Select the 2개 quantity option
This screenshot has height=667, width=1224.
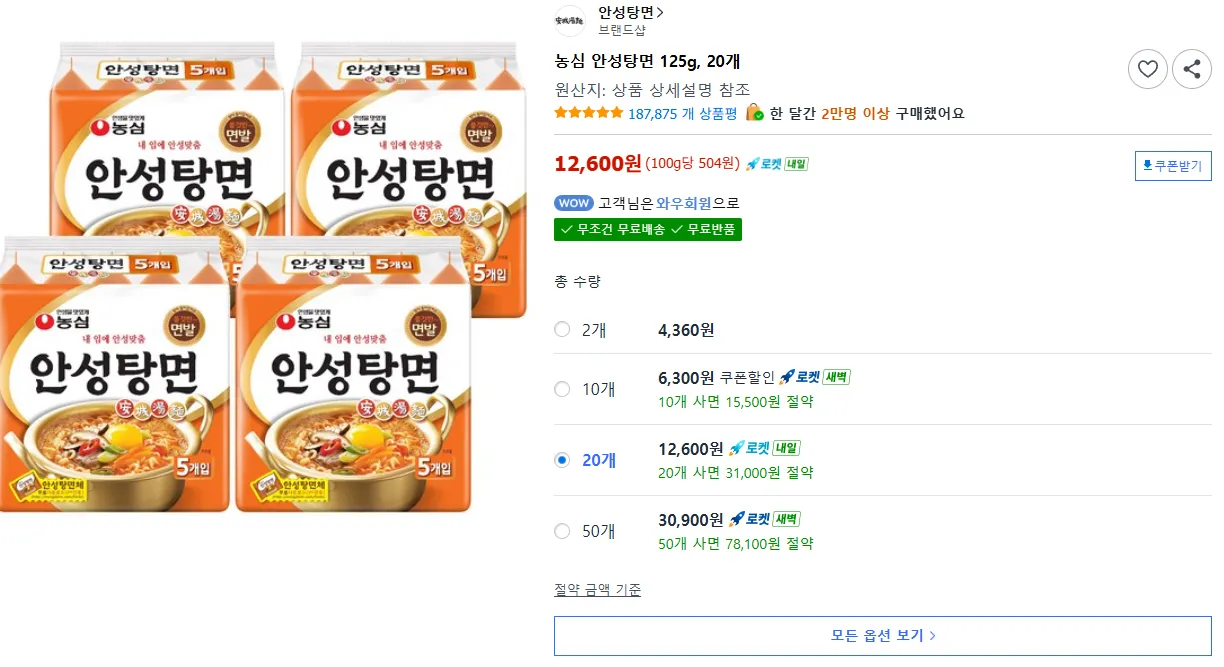point(562,330)
